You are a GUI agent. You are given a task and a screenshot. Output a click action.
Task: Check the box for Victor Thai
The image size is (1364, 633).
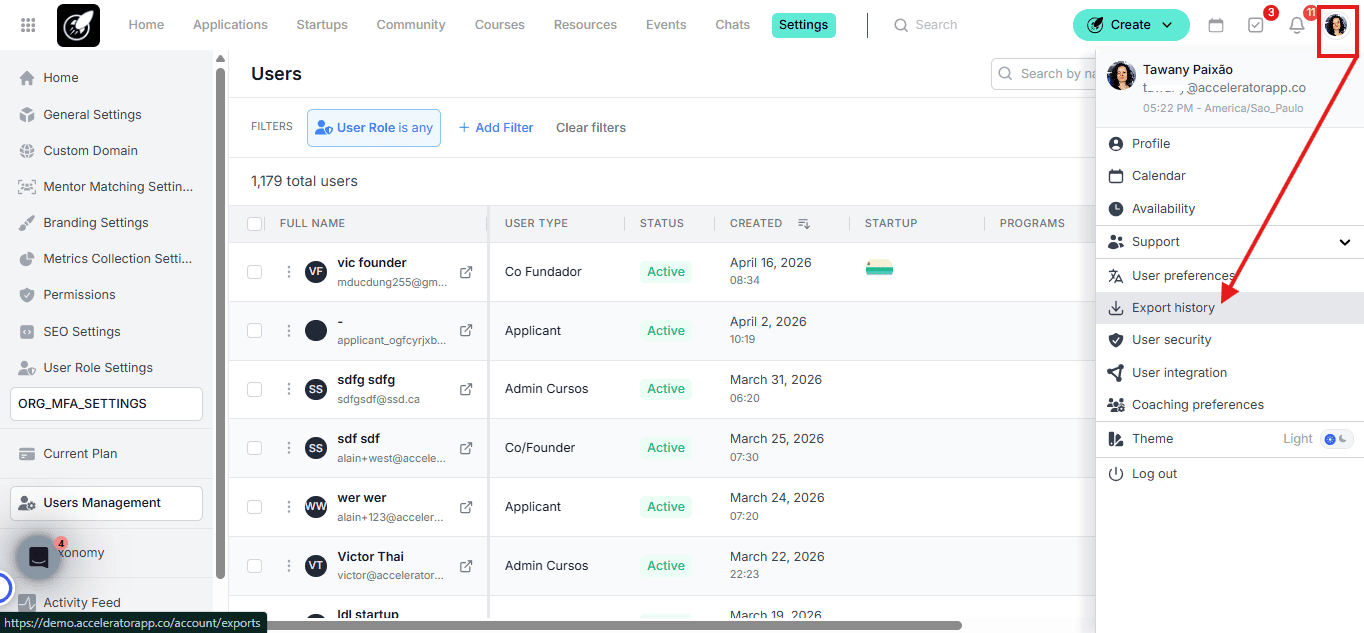point(255,565)
